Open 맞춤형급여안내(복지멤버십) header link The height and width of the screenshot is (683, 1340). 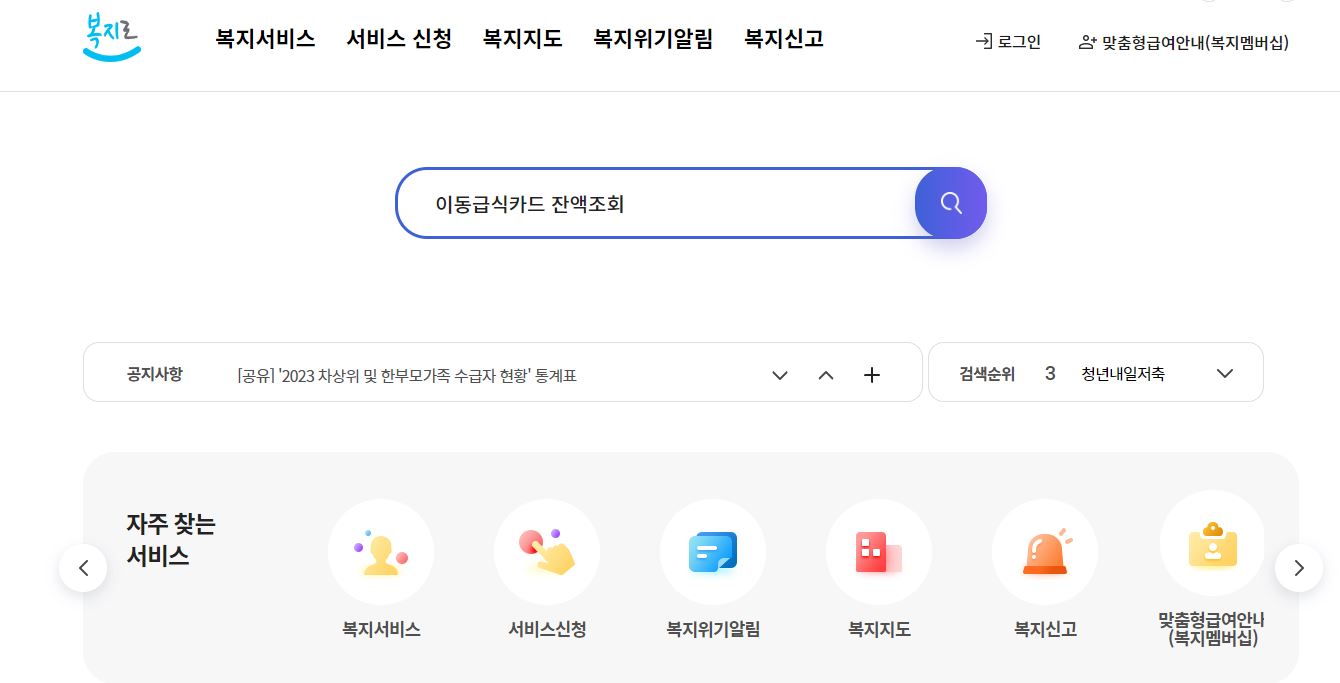[x=1184, y=43]
